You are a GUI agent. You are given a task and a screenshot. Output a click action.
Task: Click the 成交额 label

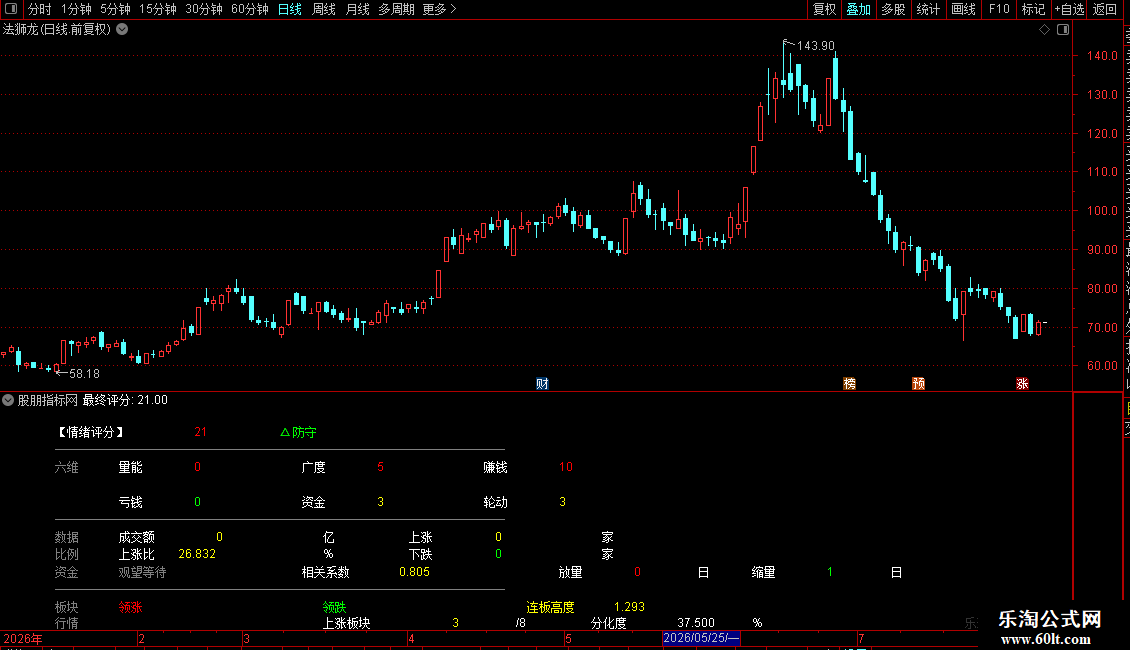136,538
